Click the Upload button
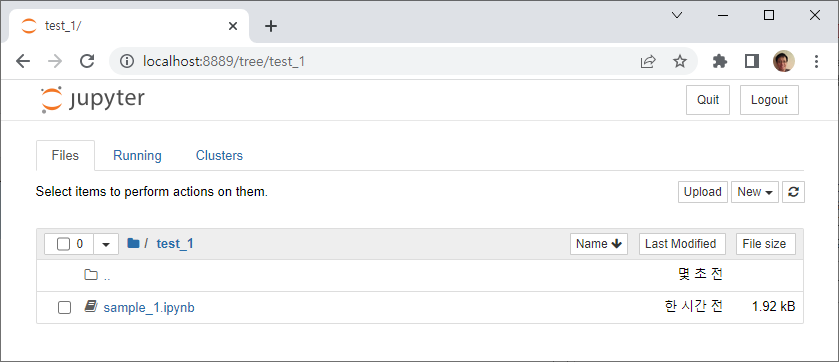This screenshot has width=839, height=362. pos(703,192)
